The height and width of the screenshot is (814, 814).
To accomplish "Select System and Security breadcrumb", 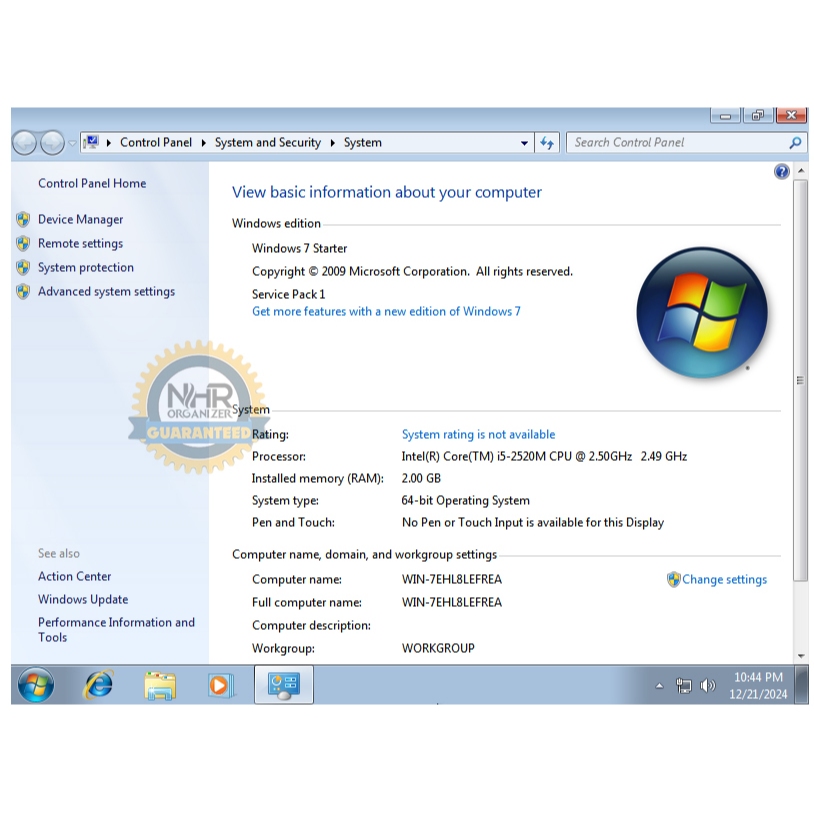I will click(x=267, y=142).
